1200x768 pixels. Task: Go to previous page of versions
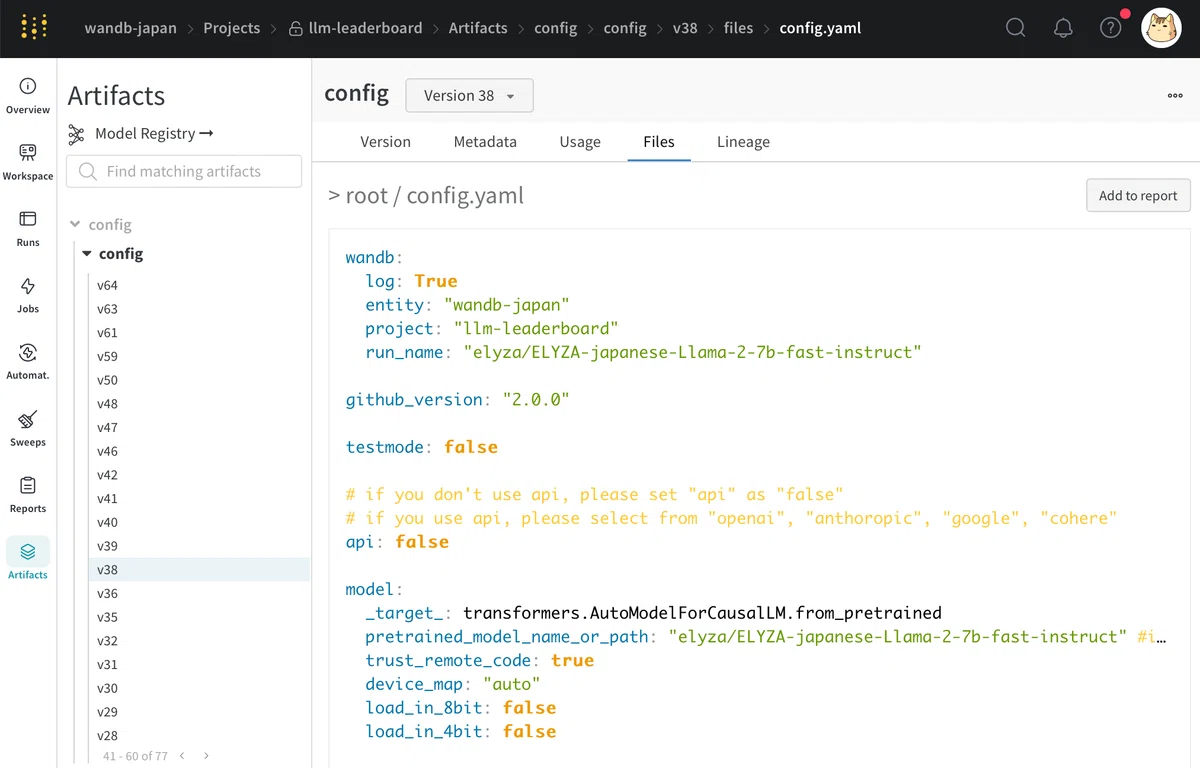[182, 756]
